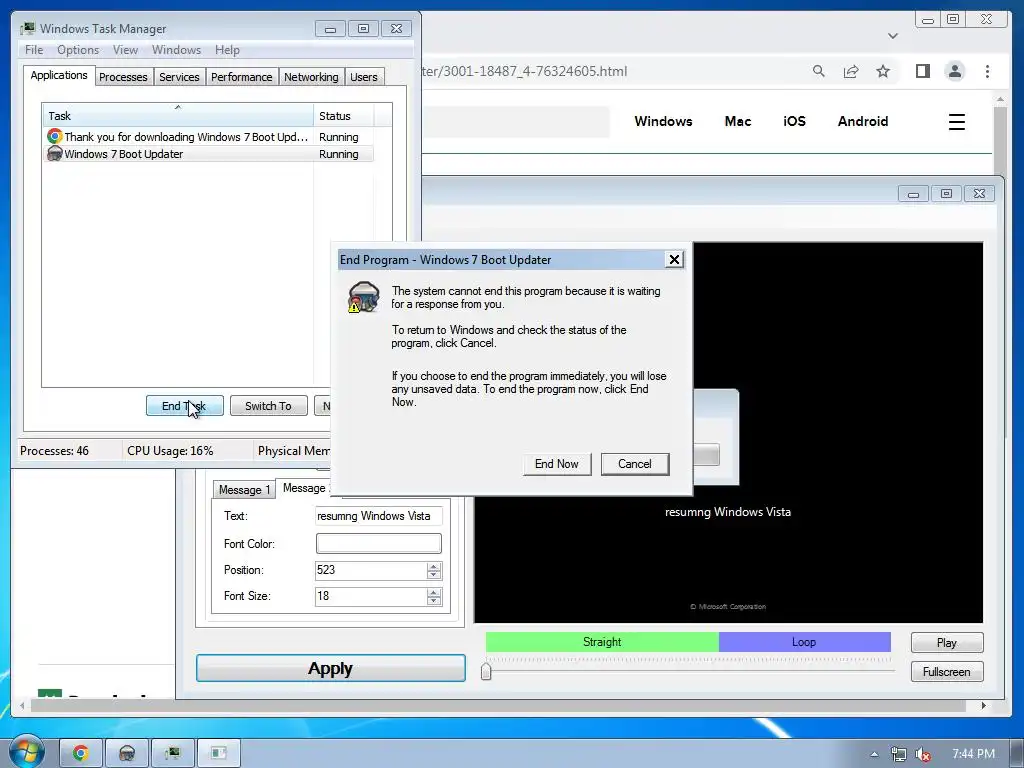The width and height of the screenshot is (1024, 768).
Task: Increase the Font Size with up arrow
Action: tap(434, 592)
